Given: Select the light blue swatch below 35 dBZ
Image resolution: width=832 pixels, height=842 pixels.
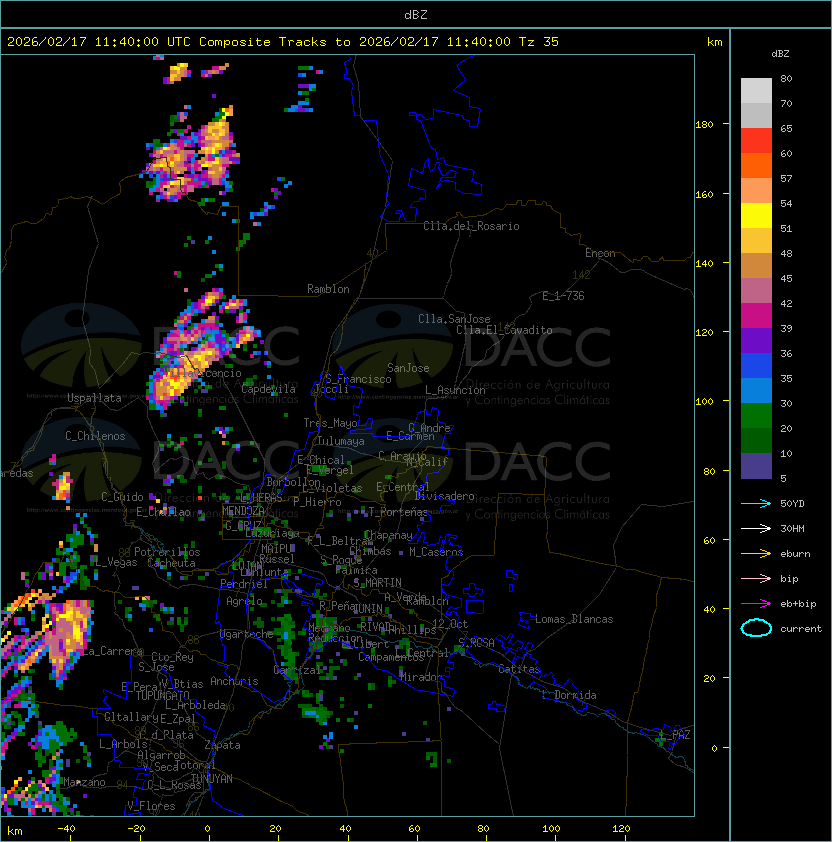Looking at the screenshot, I should (756, 390).
